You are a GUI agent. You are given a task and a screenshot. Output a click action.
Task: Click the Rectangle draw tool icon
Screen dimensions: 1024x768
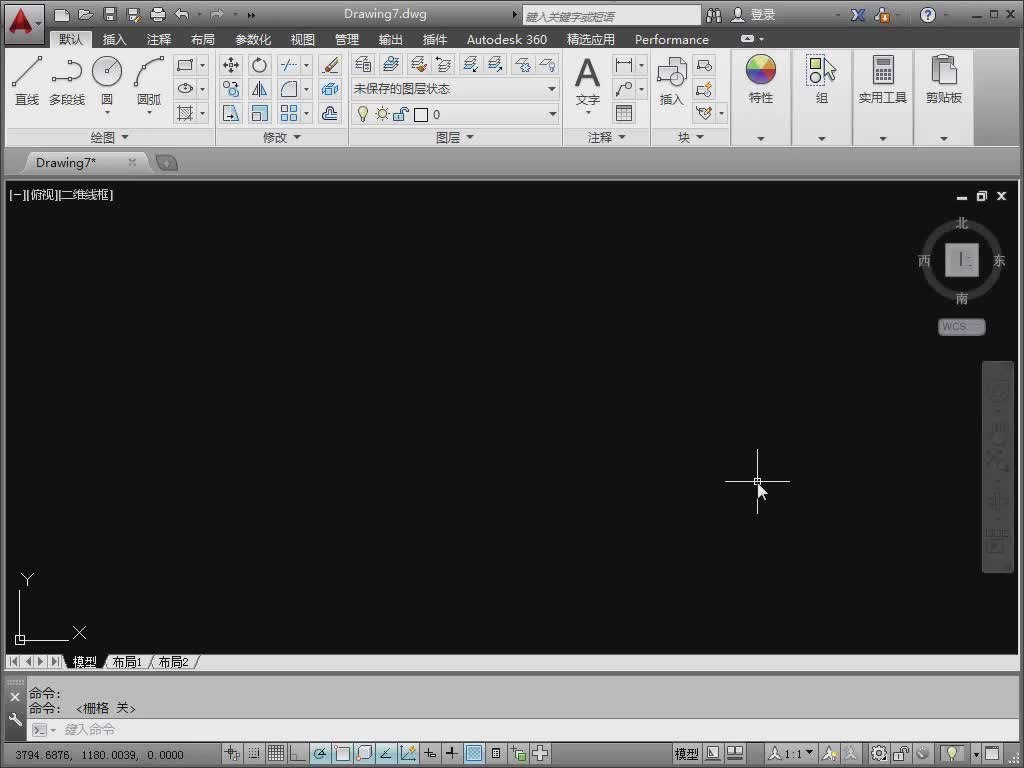tap(185, 65)
